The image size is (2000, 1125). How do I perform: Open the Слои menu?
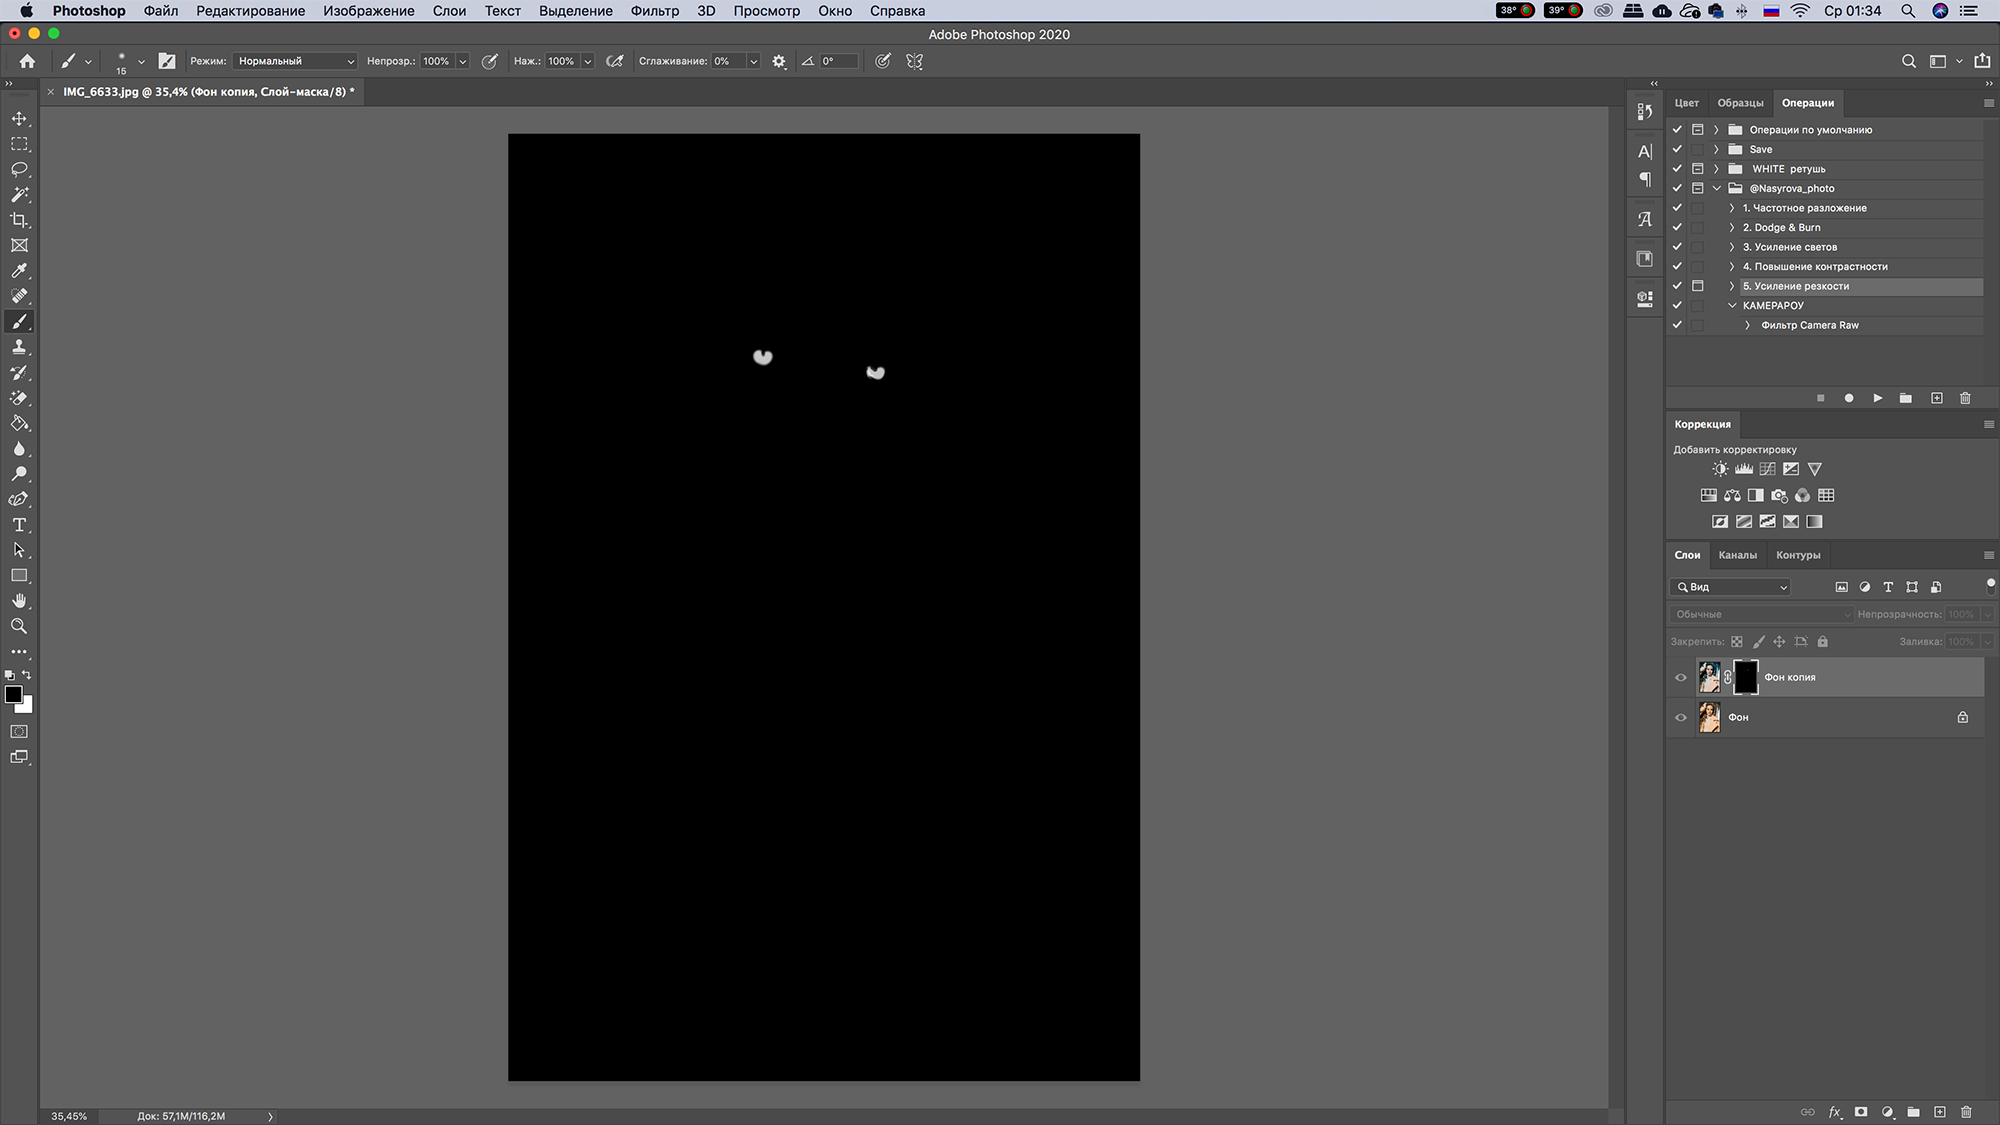click(449, 11)
